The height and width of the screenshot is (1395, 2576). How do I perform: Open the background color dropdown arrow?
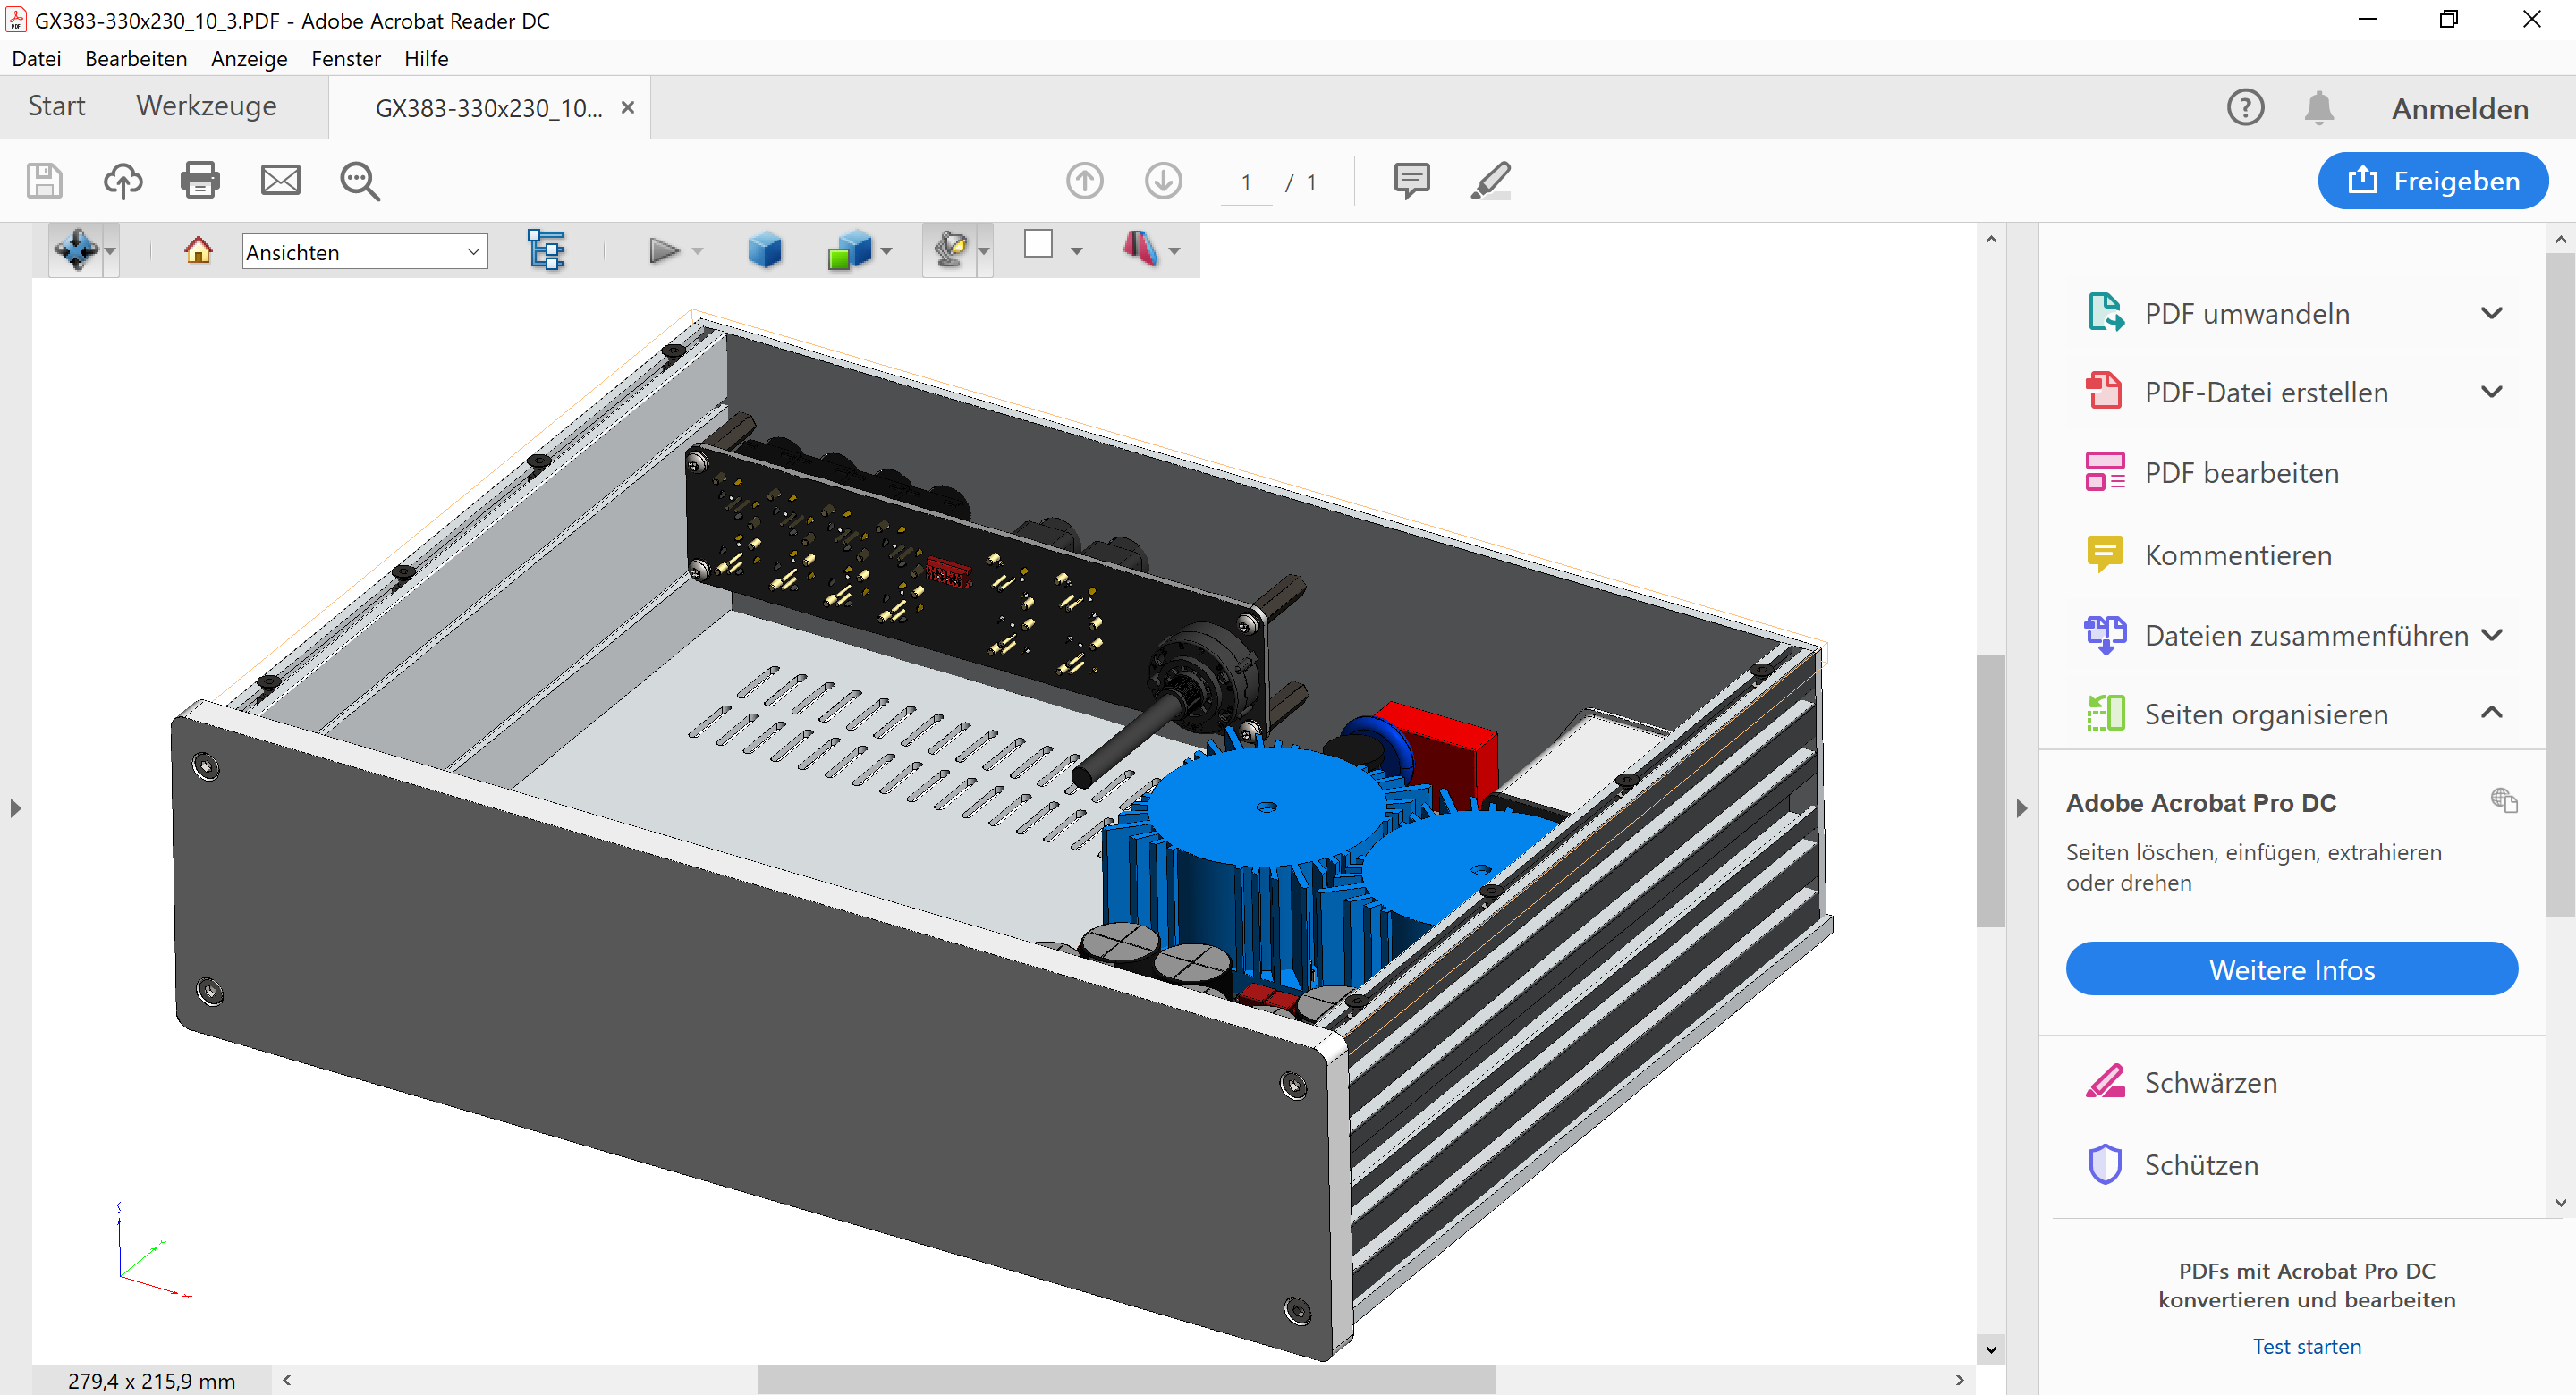pyautogui.click(x=1076, y=251)
